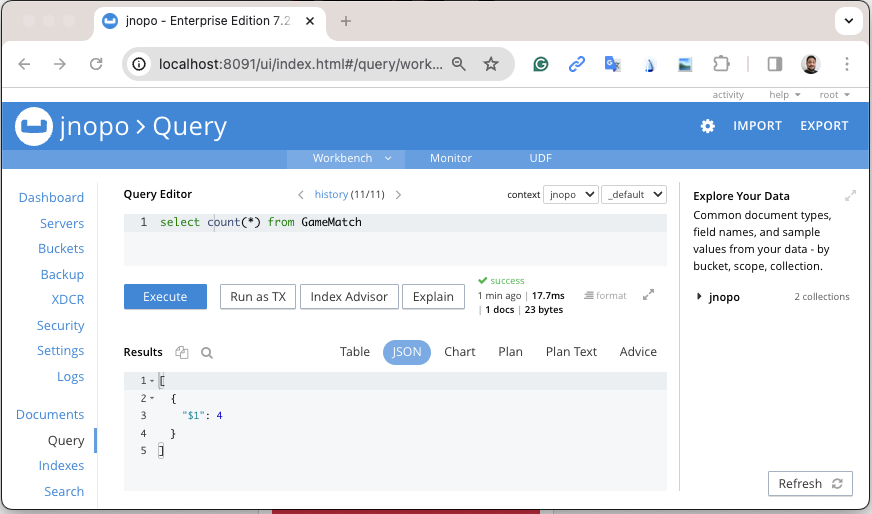872x514 pixels.
Task: Click the link chain extension icon
Action: coord(577,65)
